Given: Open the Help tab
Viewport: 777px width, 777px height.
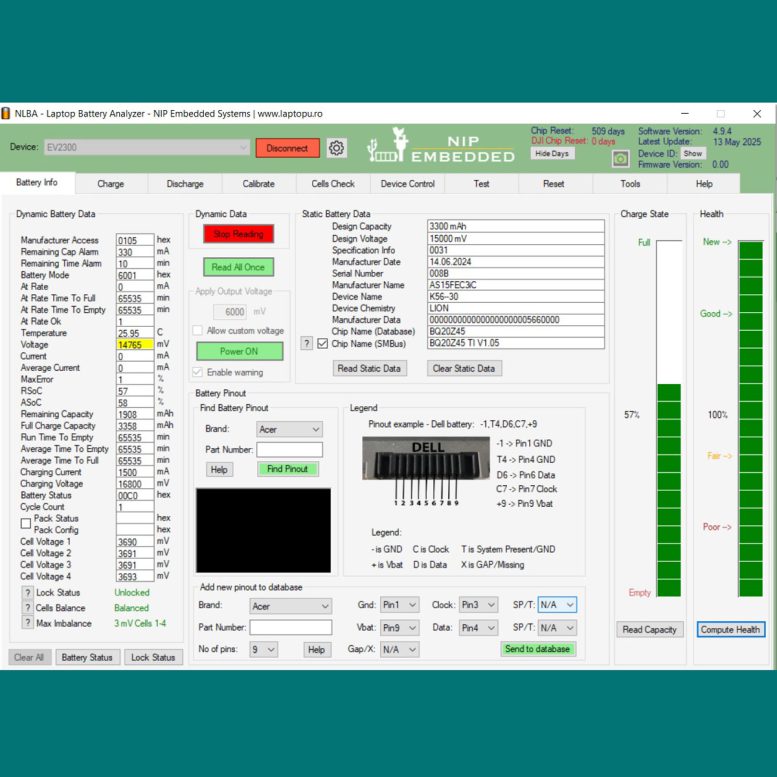Looking at the screenshot, I should [704, 184].
